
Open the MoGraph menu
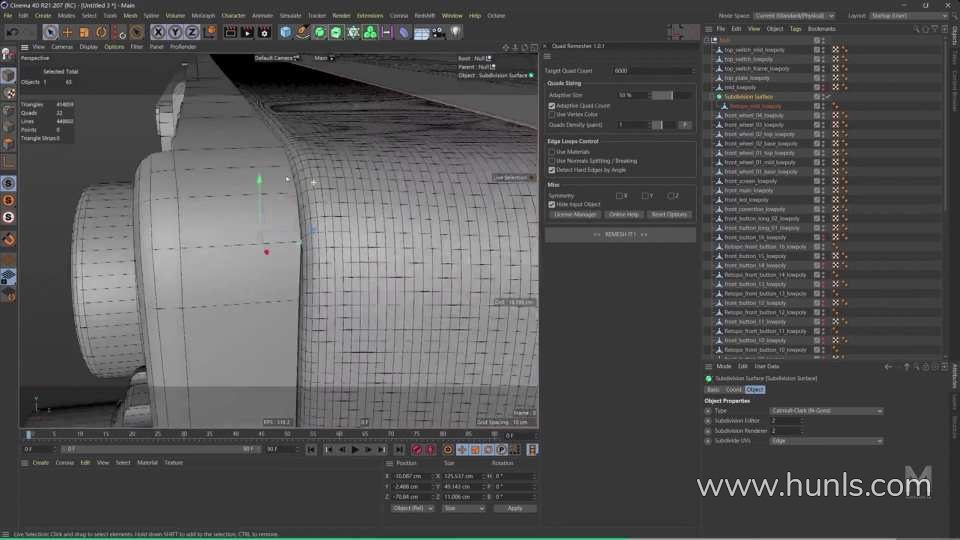204,16
